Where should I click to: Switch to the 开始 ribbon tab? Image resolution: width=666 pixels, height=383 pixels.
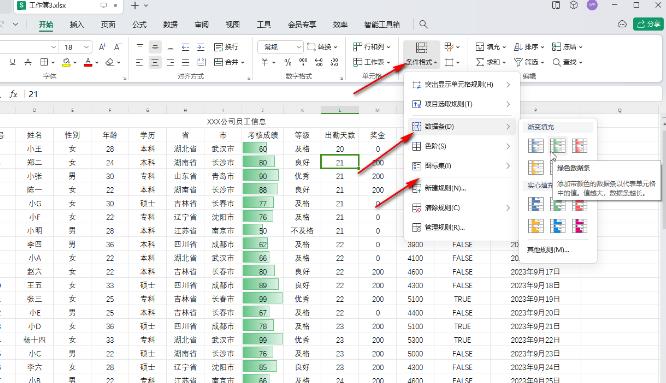46,25
